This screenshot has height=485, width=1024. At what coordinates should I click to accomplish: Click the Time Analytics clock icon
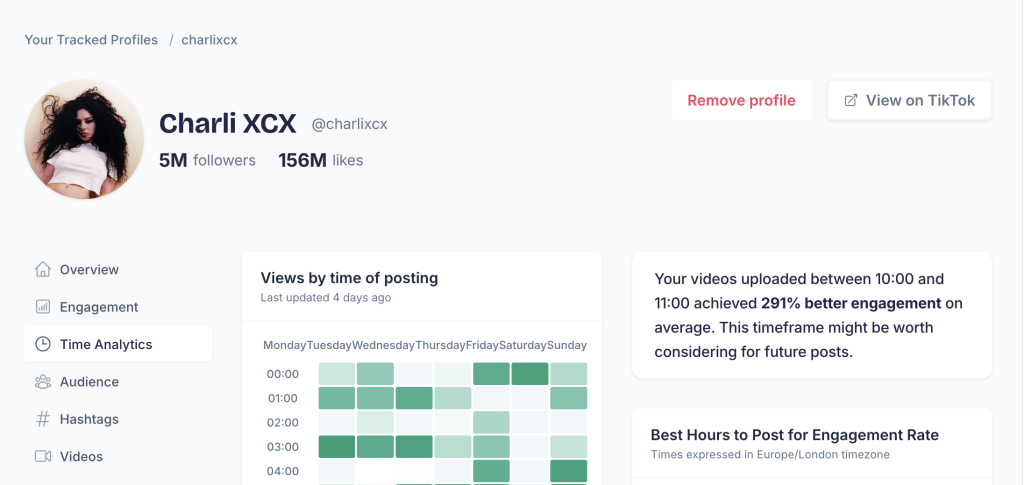click(43, 344)
